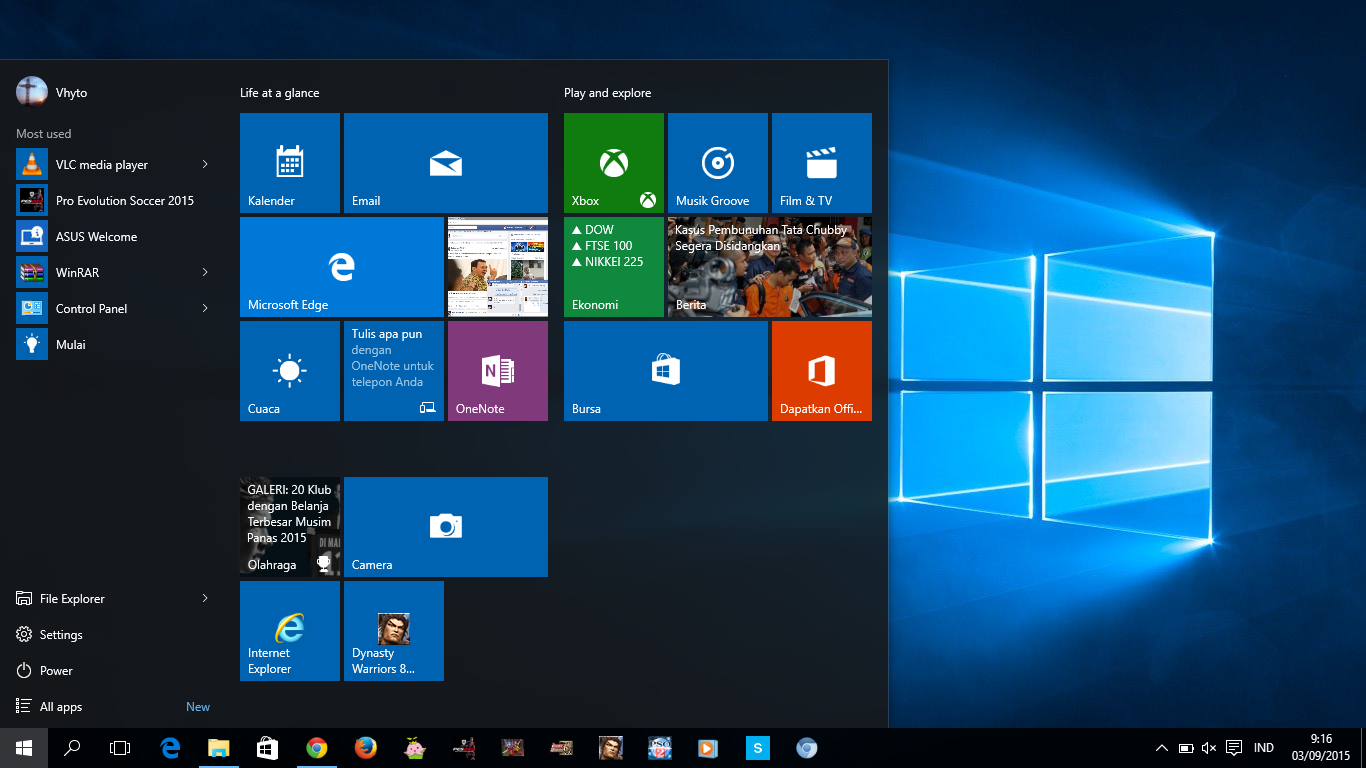Click the Dapatkan Office tile

(822, 371)
